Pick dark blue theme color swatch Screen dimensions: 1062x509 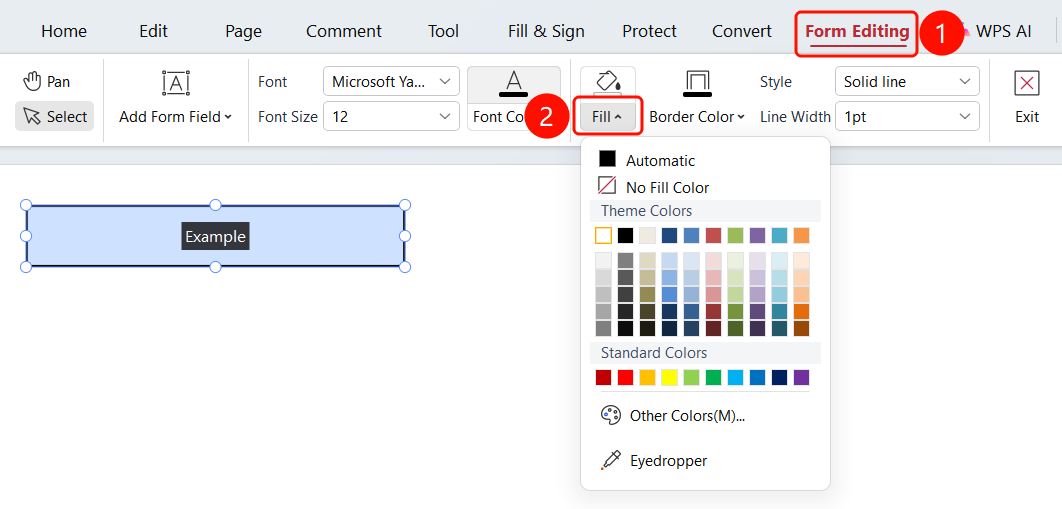tap(669, 236)
